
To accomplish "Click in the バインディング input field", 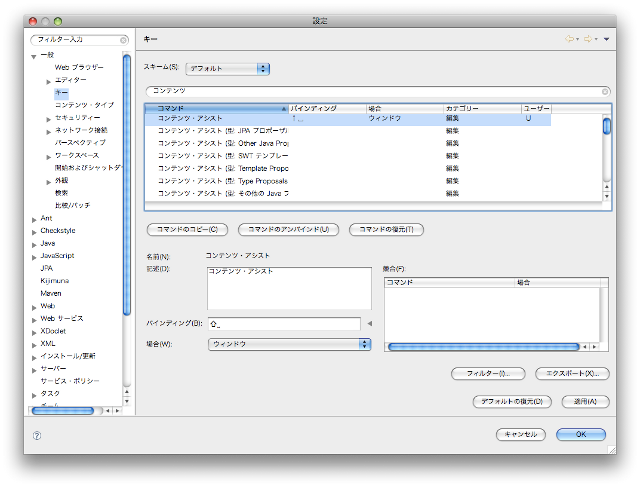I will coord(284,324).
